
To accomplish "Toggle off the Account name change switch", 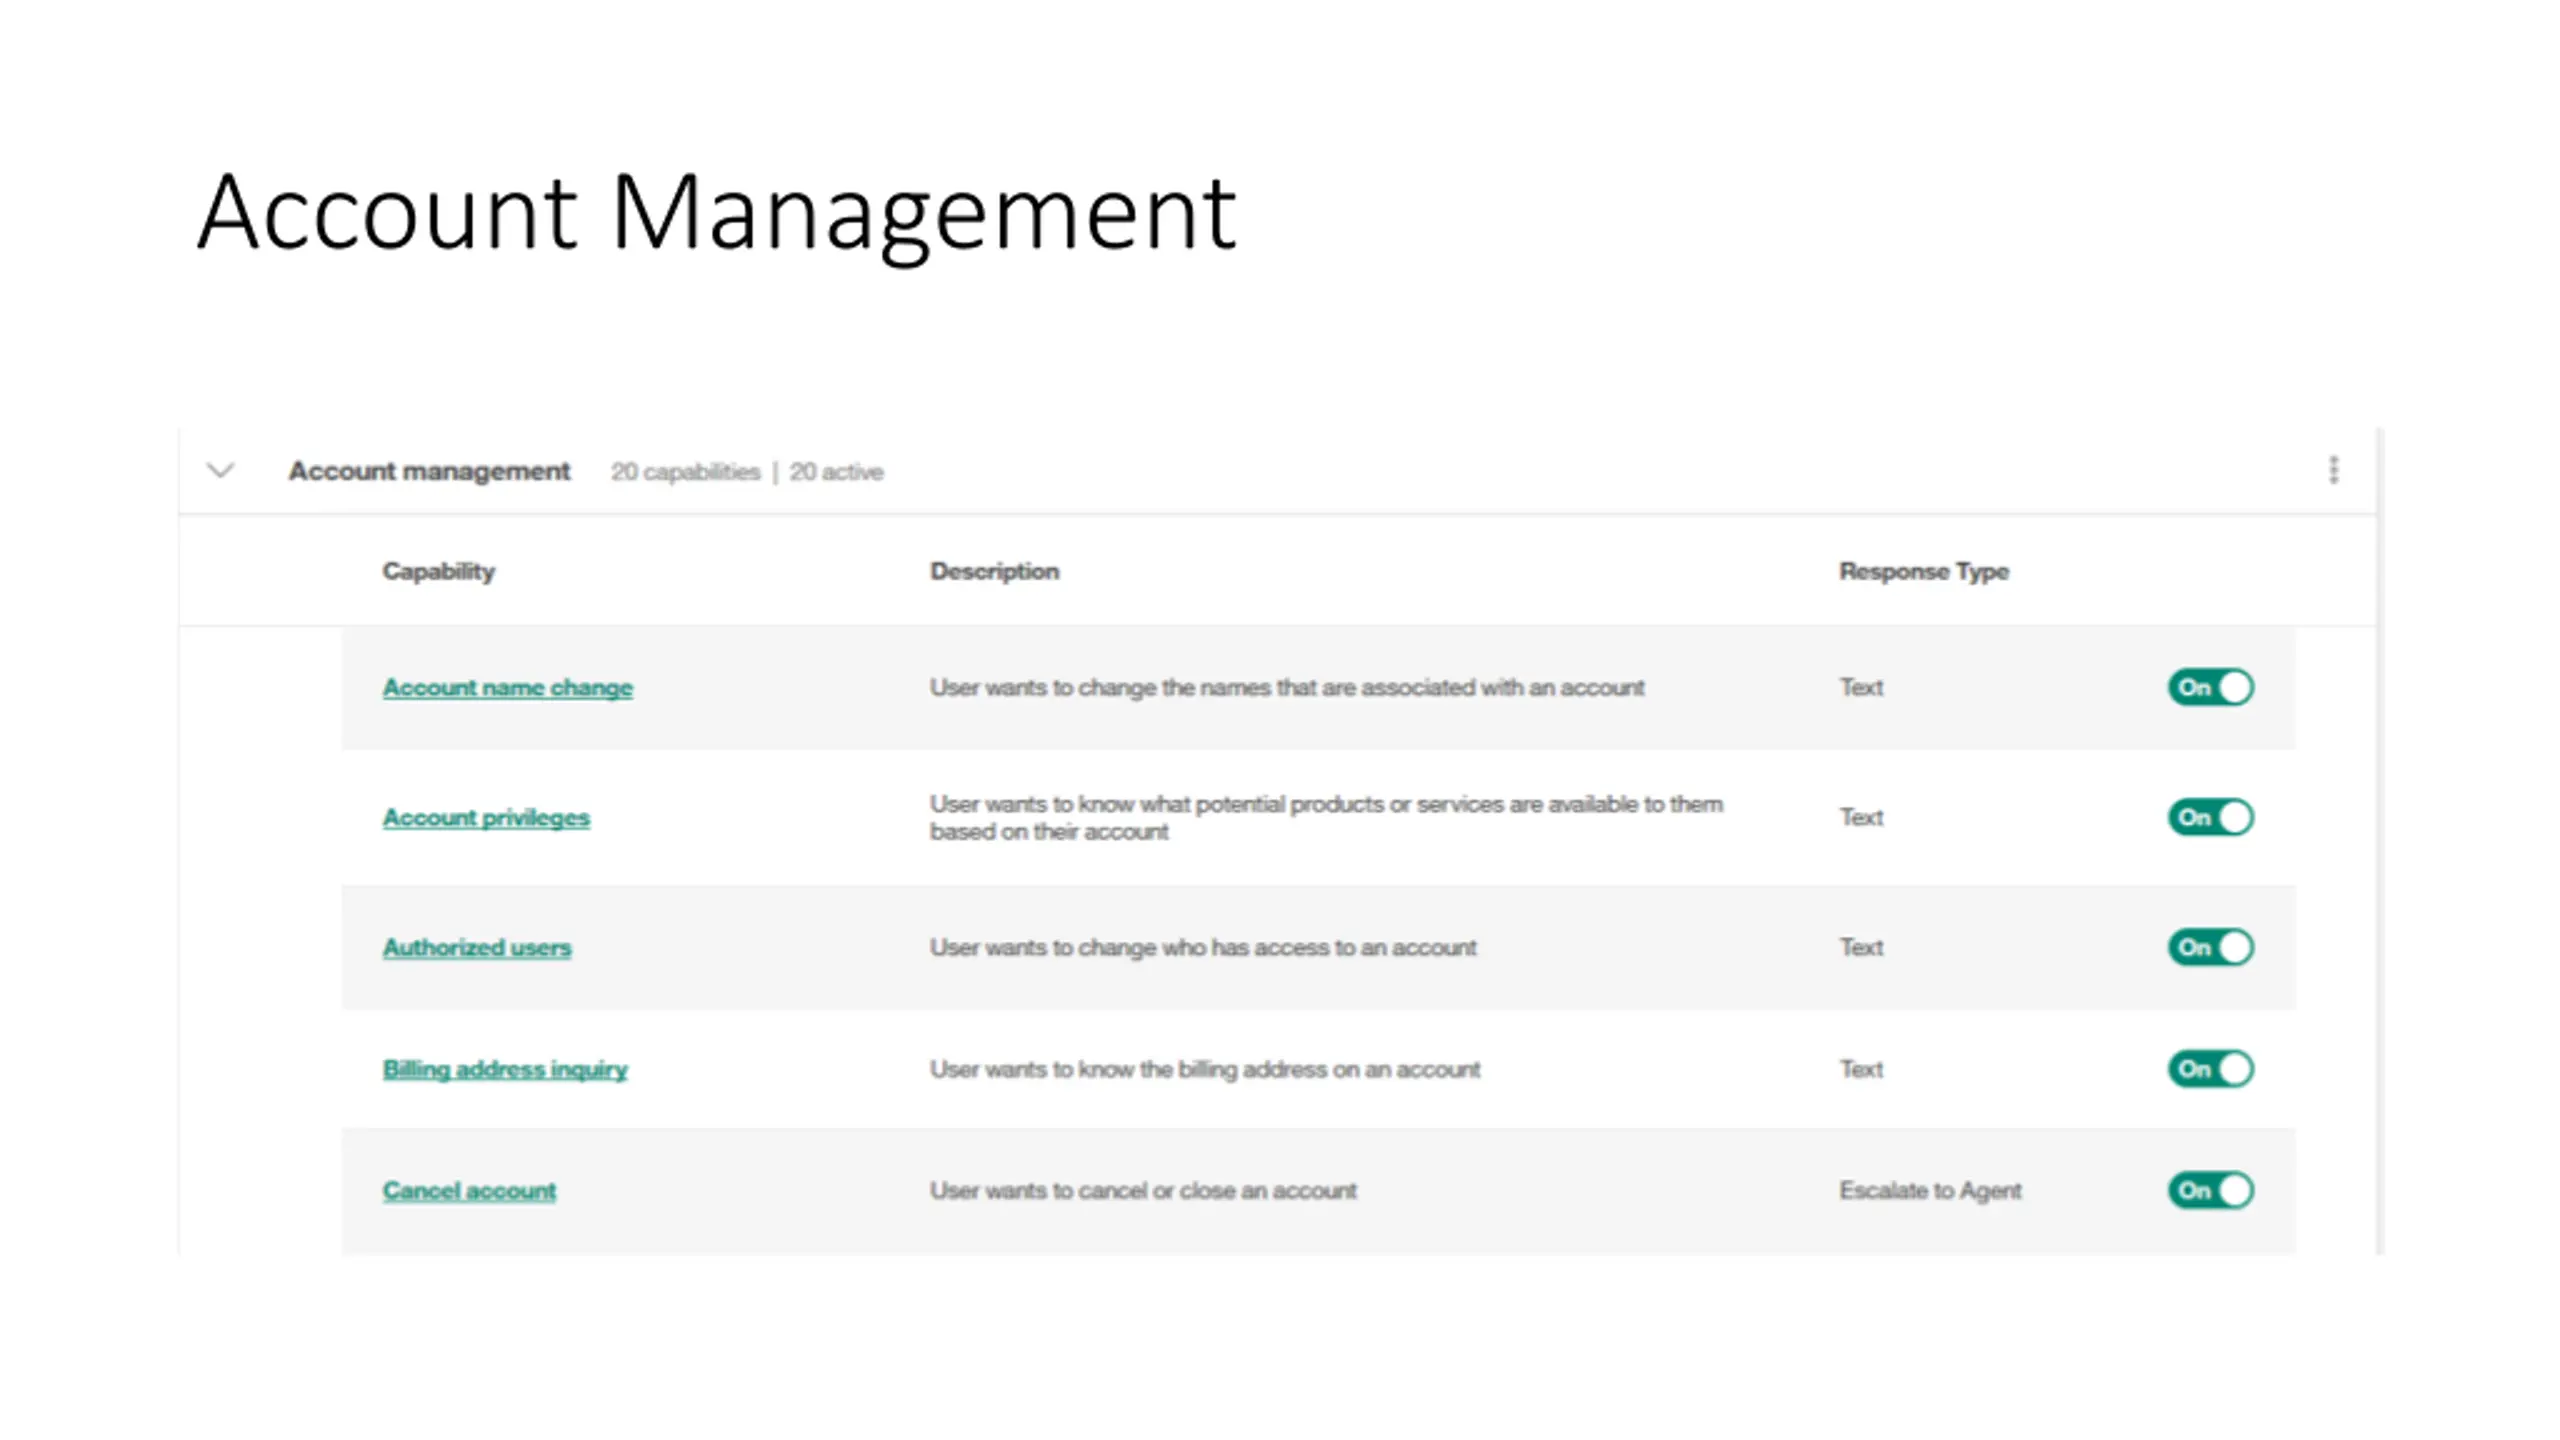I will 2210,688.
